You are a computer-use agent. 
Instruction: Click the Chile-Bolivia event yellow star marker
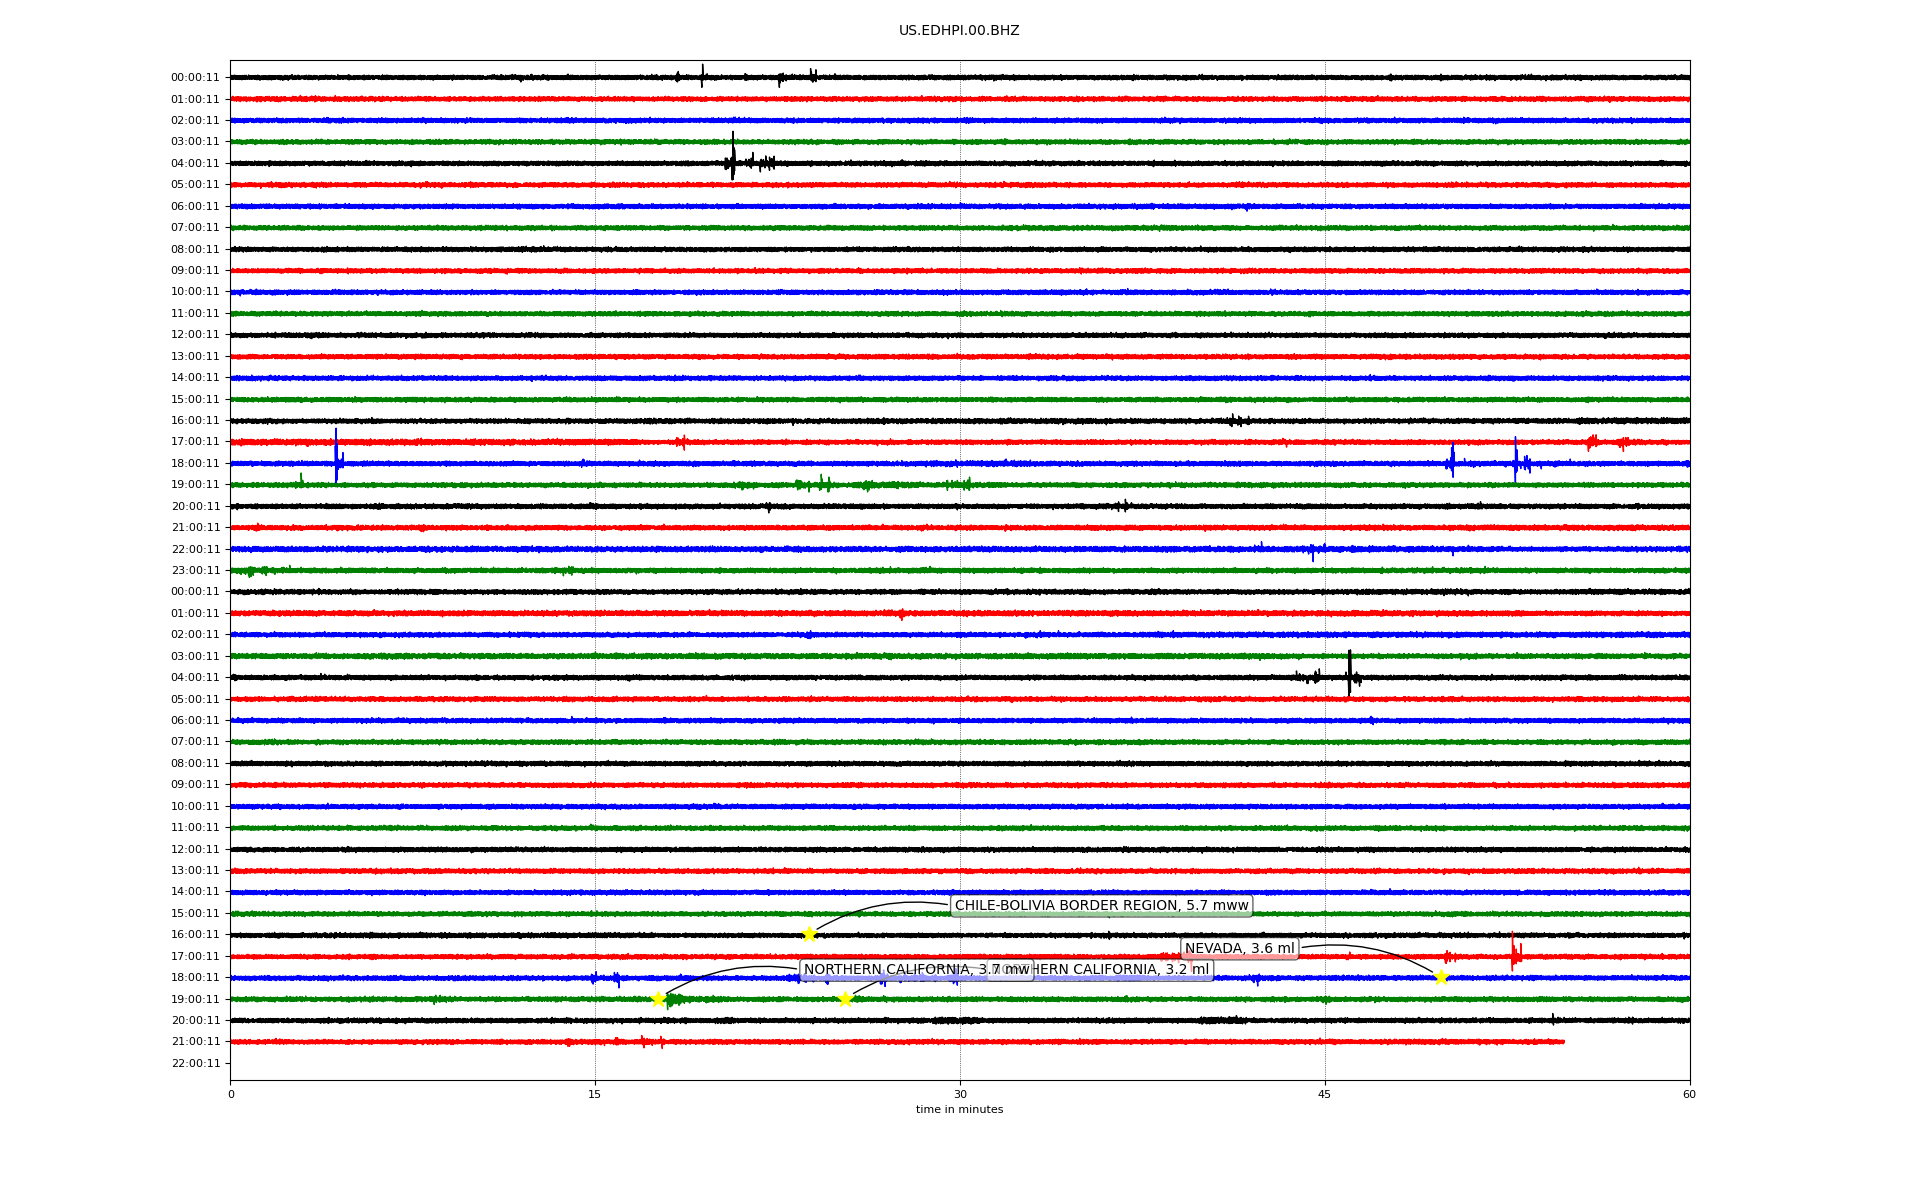[x=809, y=935]
